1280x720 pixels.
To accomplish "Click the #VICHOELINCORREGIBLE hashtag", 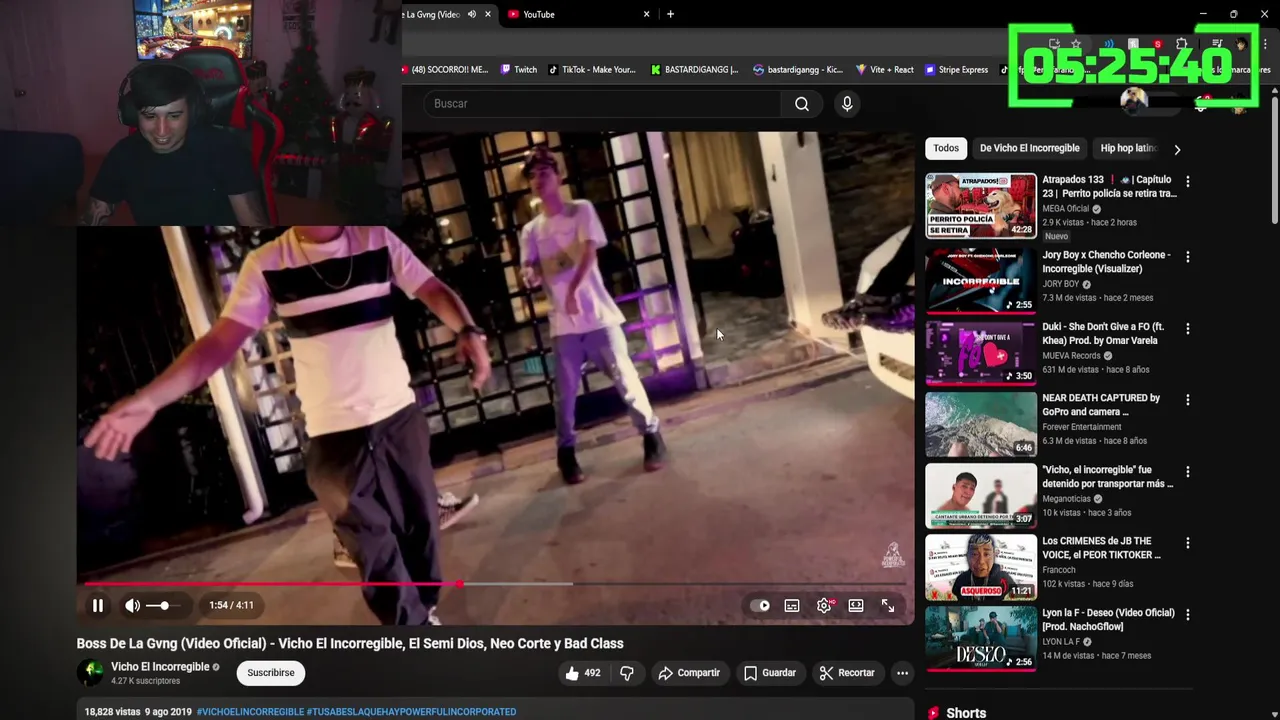I will point(250,712).
